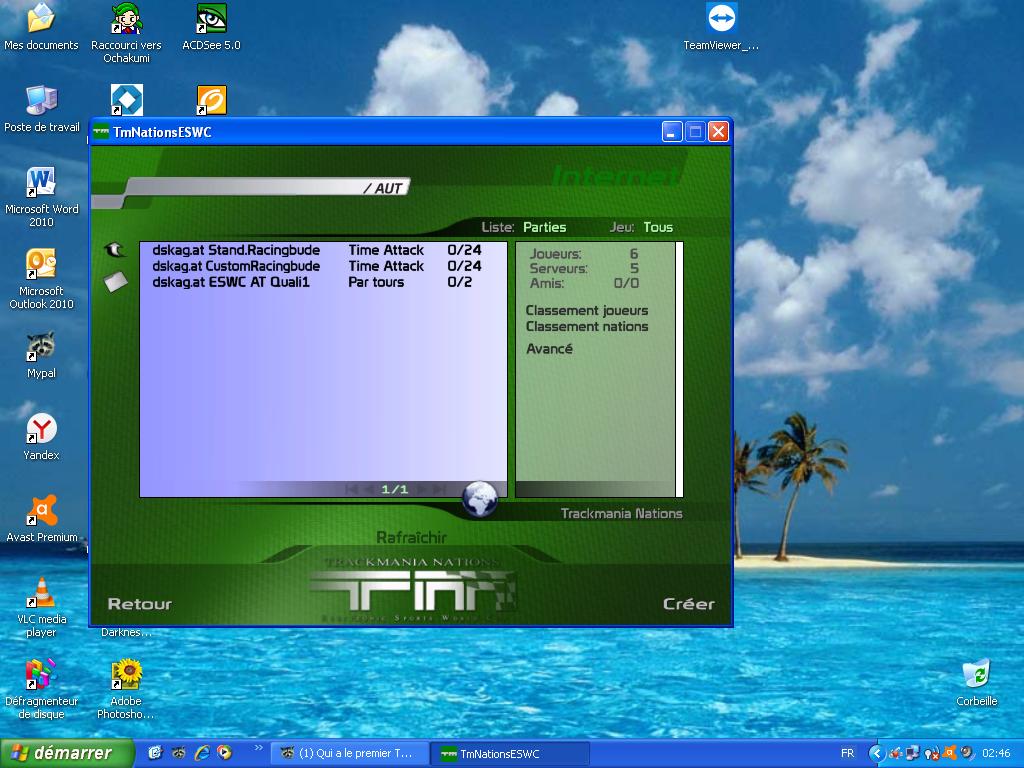
Task: Click white scrollbar beside info panel
Action: [679, 370]
